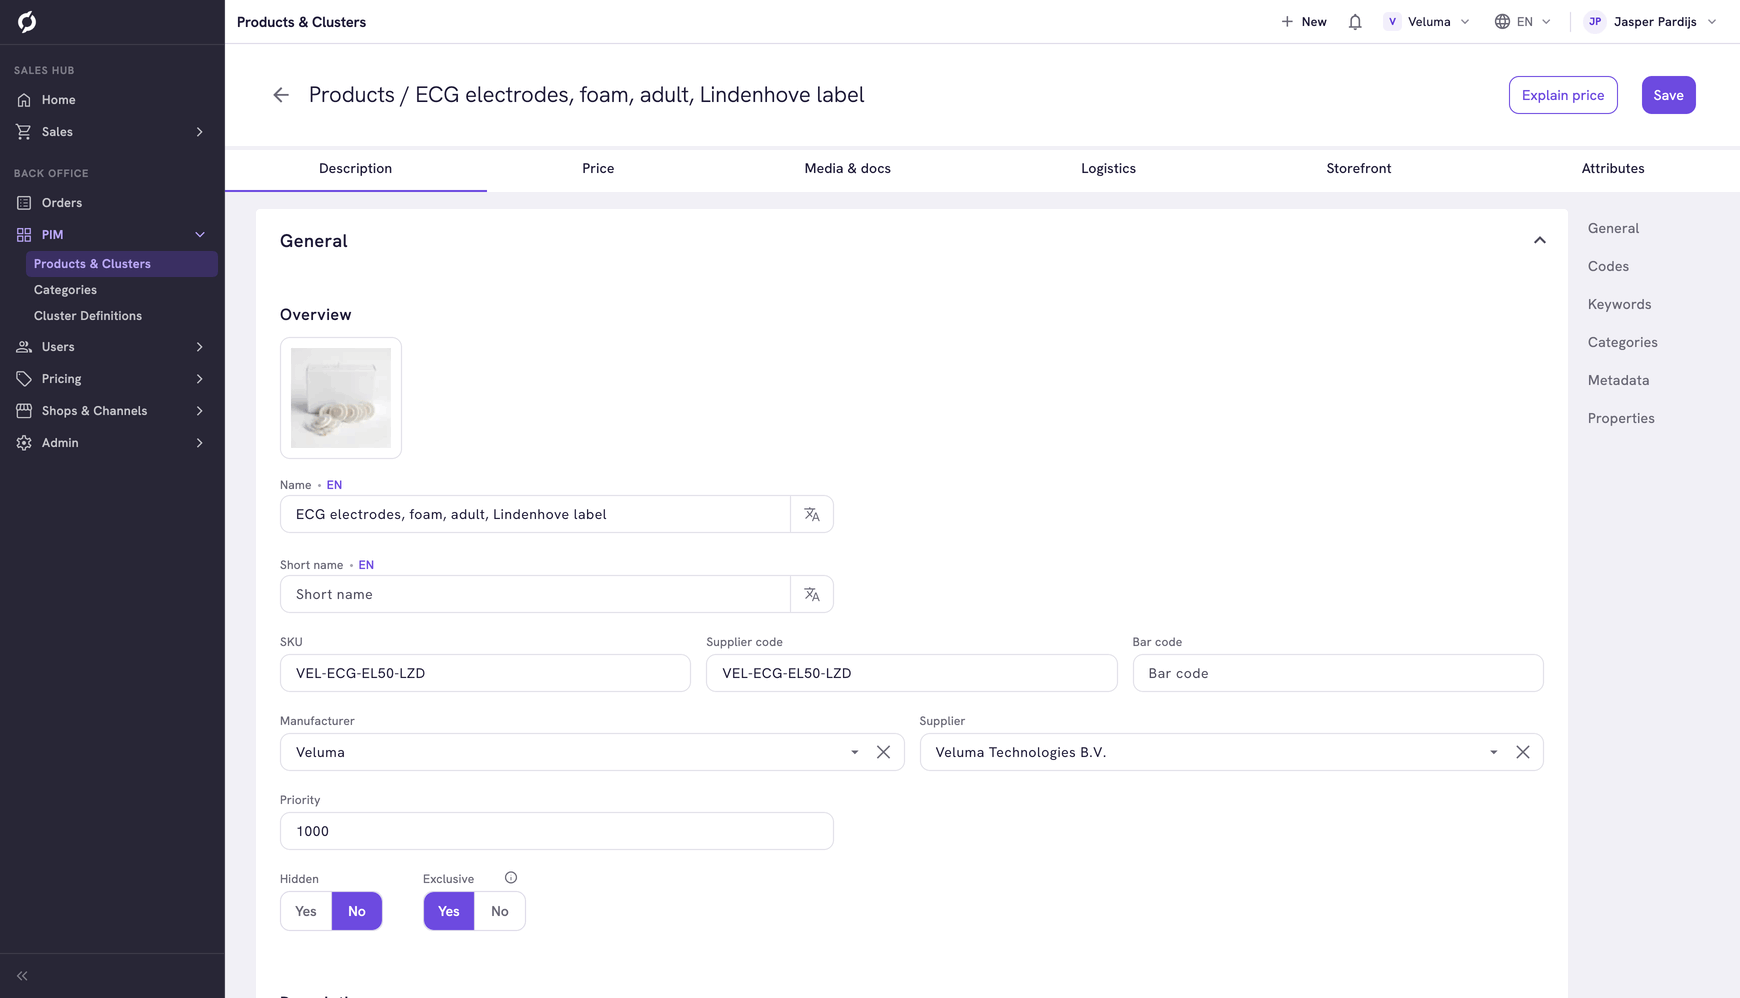Image resolution: width=1740 pixels, height=998 pixels.
Task: Click the product image thumbnail
Action: pos(341,398)
